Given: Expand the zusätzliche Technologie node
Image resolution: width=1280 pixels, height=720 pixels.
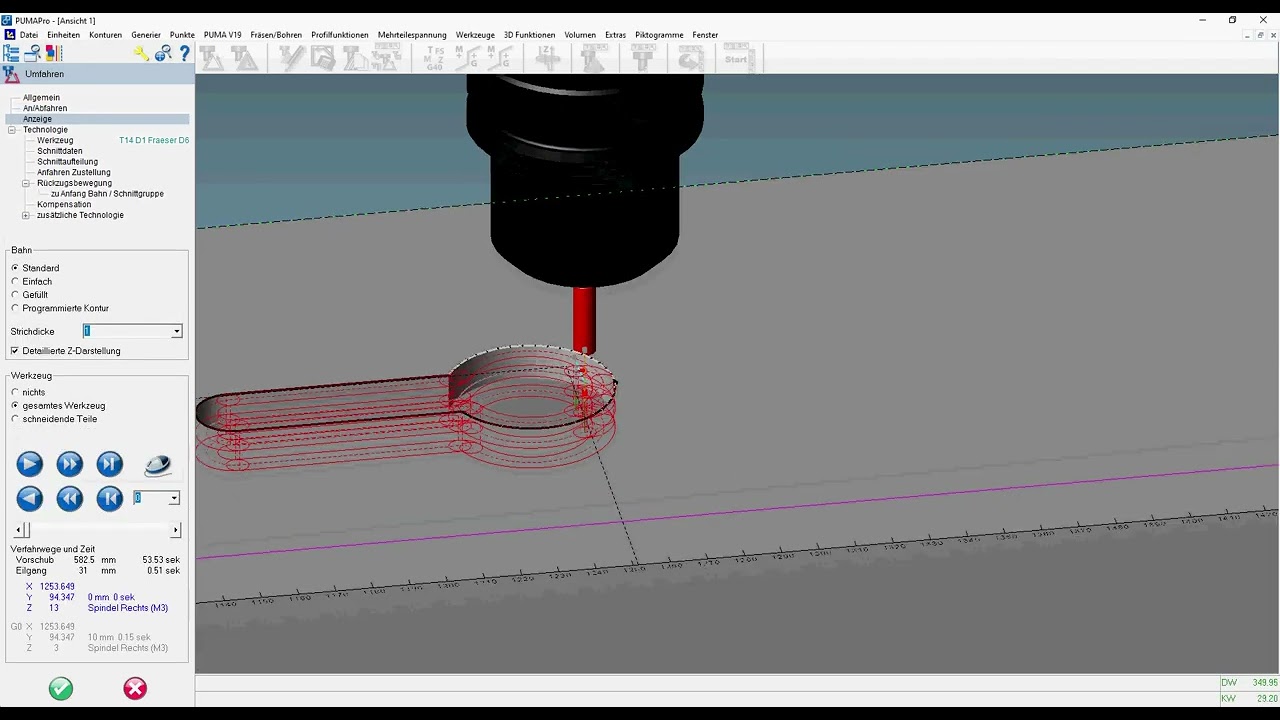Looking at the screenshot, I should [26, 215].
